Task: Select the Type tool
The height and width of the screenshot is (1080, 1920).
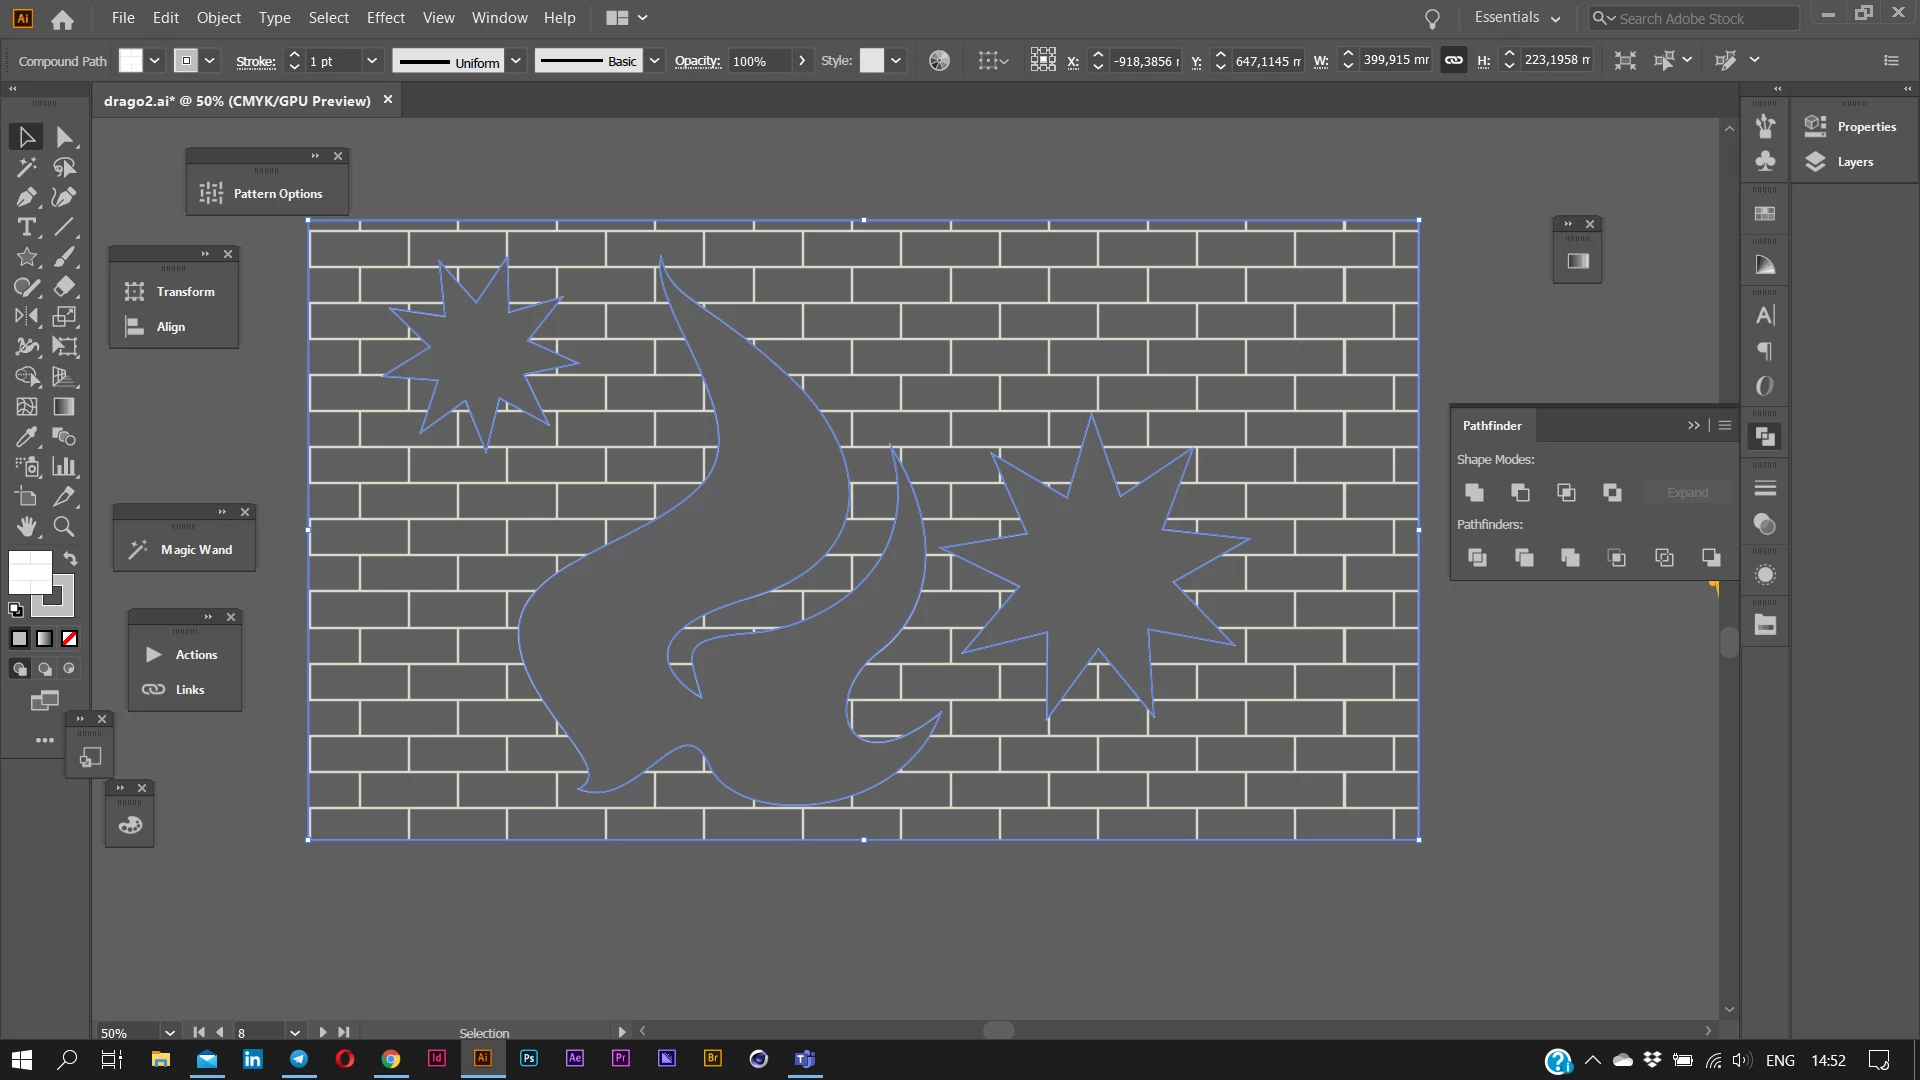Action: [x=26, y=227]
